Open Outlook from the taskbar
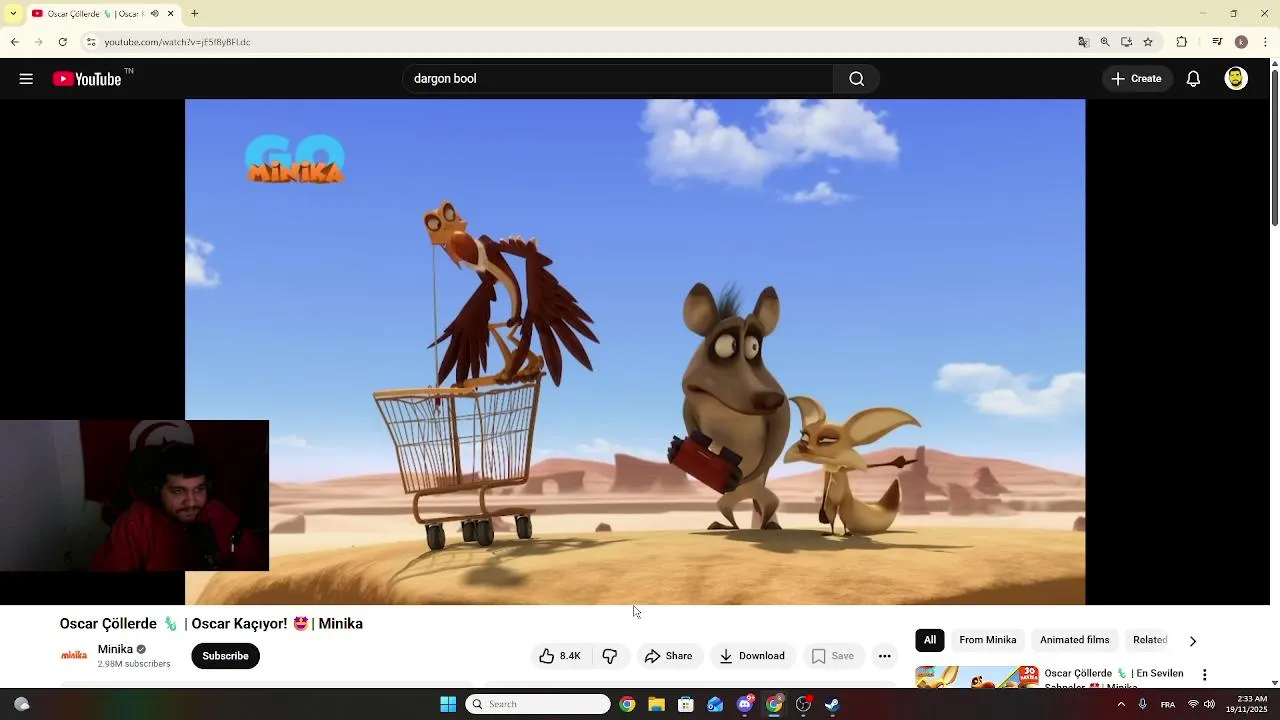This screenshot has height=720, width=1280. click(715, 704)
